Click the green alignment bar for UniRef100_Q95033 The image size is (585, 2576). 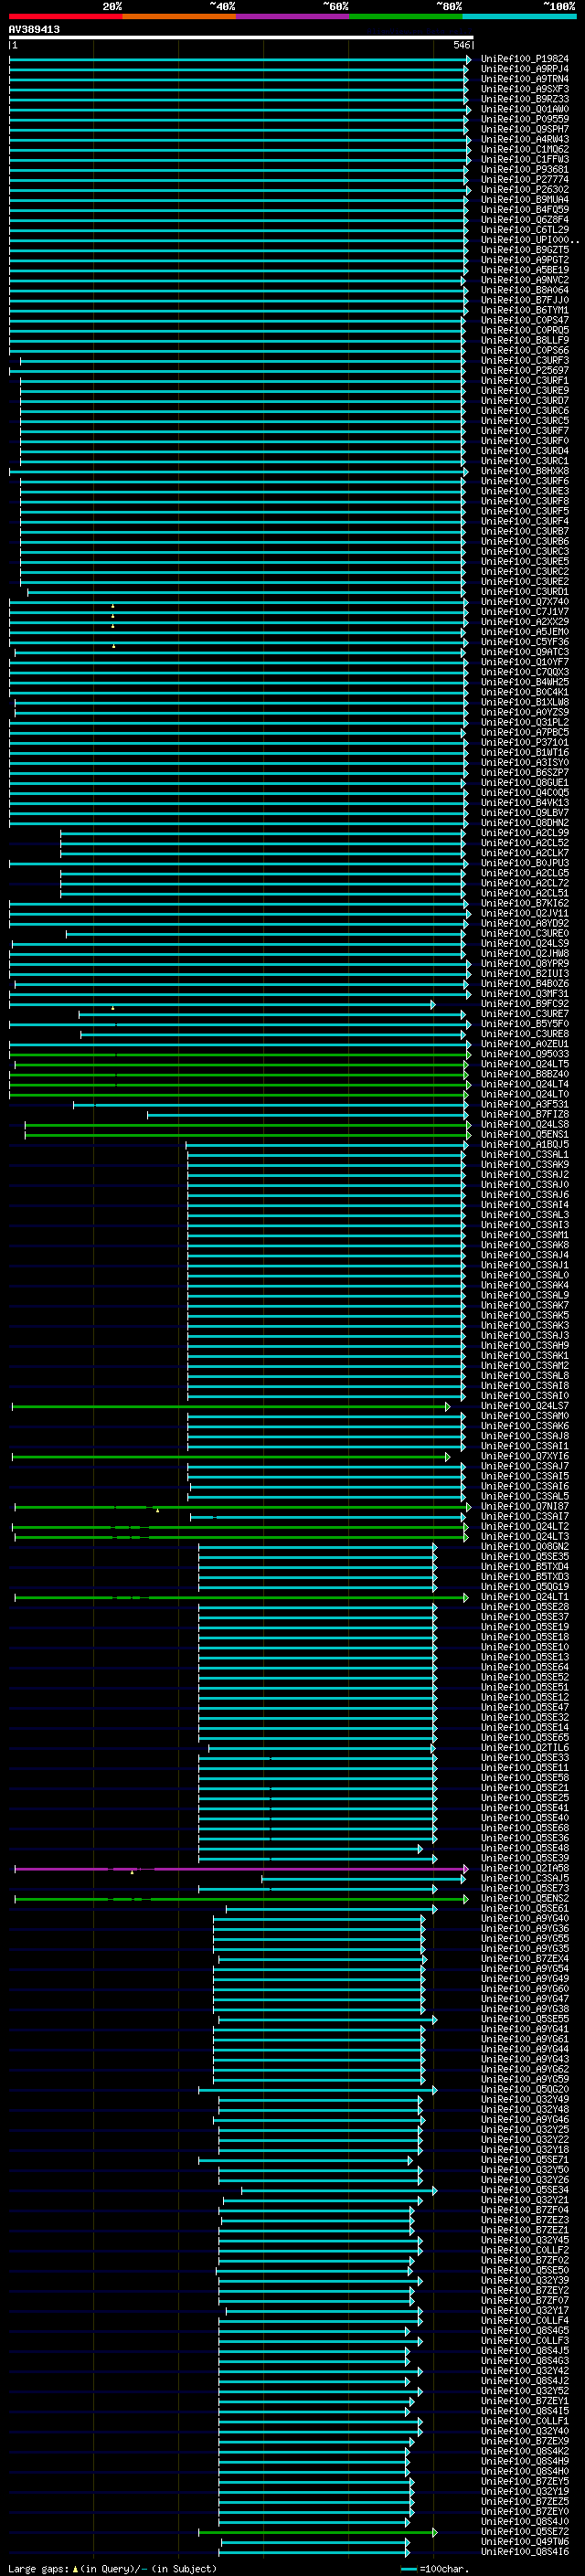(240, 1054)
